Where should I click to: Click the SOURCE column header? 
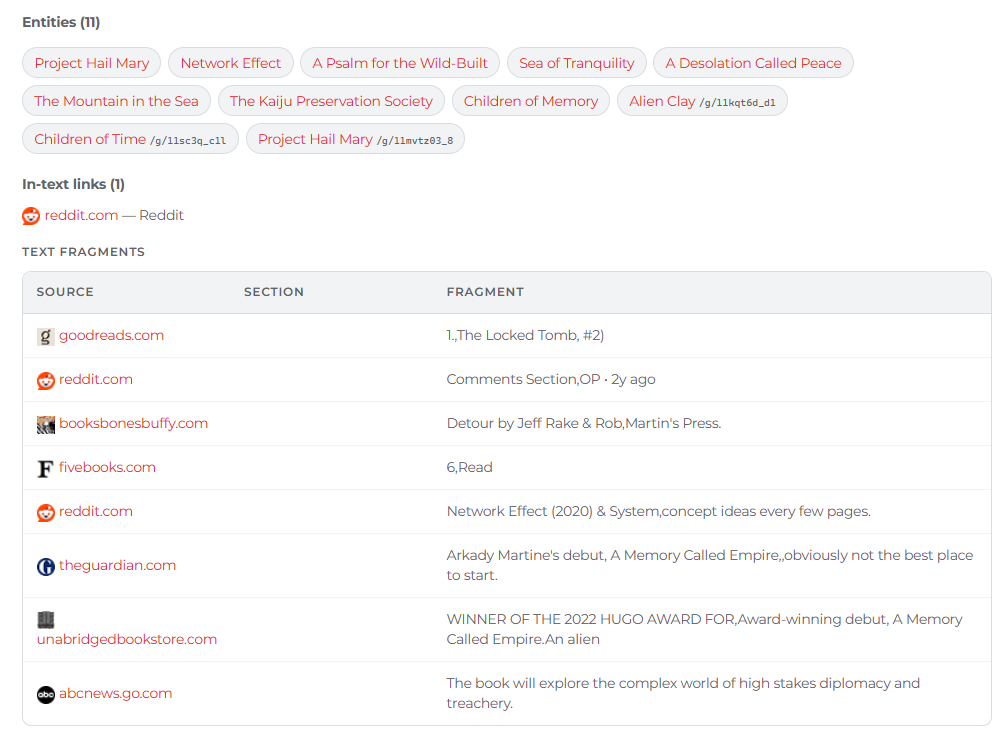tap(64, 292)
